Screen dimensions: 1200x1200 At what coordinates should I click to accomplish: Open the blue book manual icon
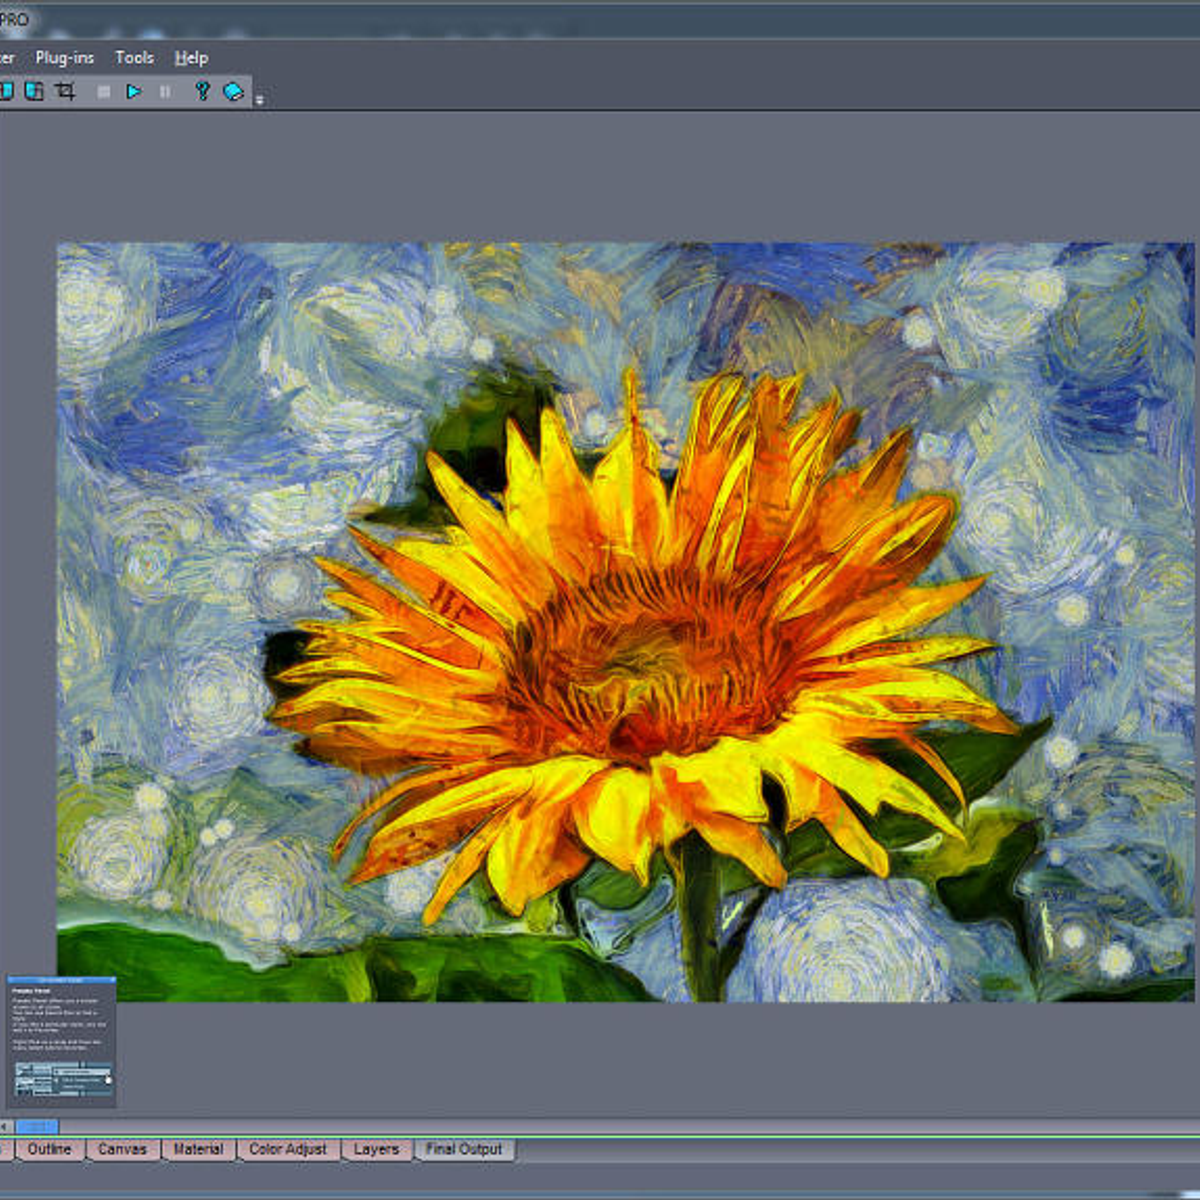click(x=233, y=92)
